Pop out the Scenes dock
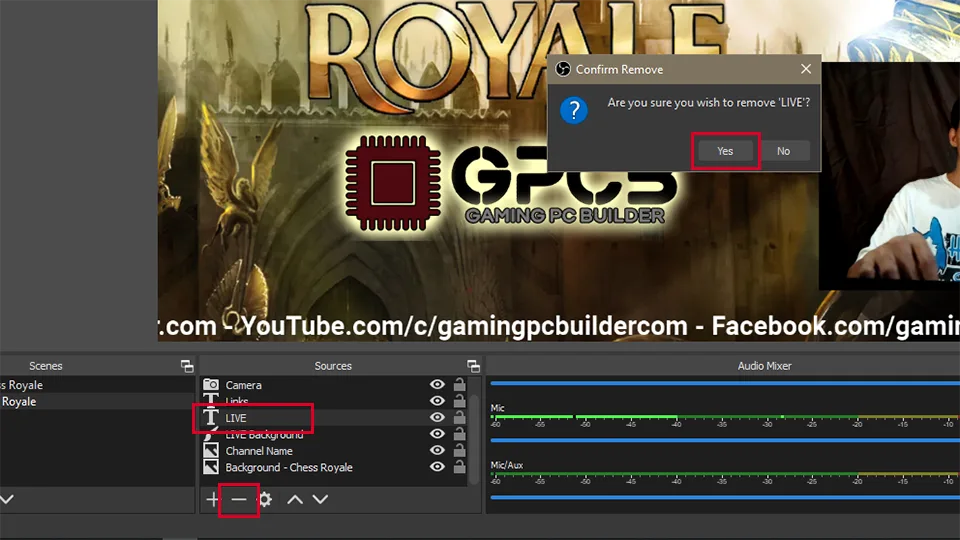Image resolution: width=960 pixels, height=540 pixels. point(187,366)
